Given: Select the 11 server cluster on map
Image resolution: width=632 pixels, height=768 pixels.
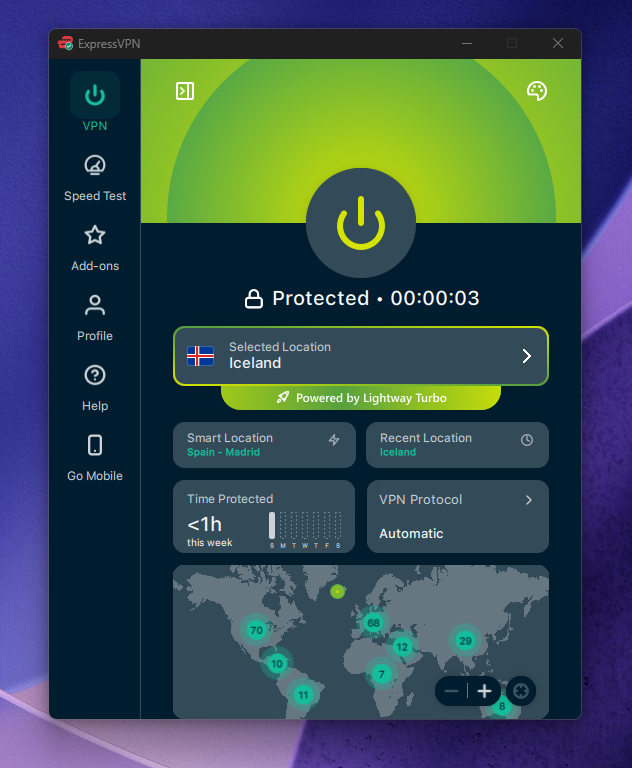Looking at the screenshot, I should [303, 695].
